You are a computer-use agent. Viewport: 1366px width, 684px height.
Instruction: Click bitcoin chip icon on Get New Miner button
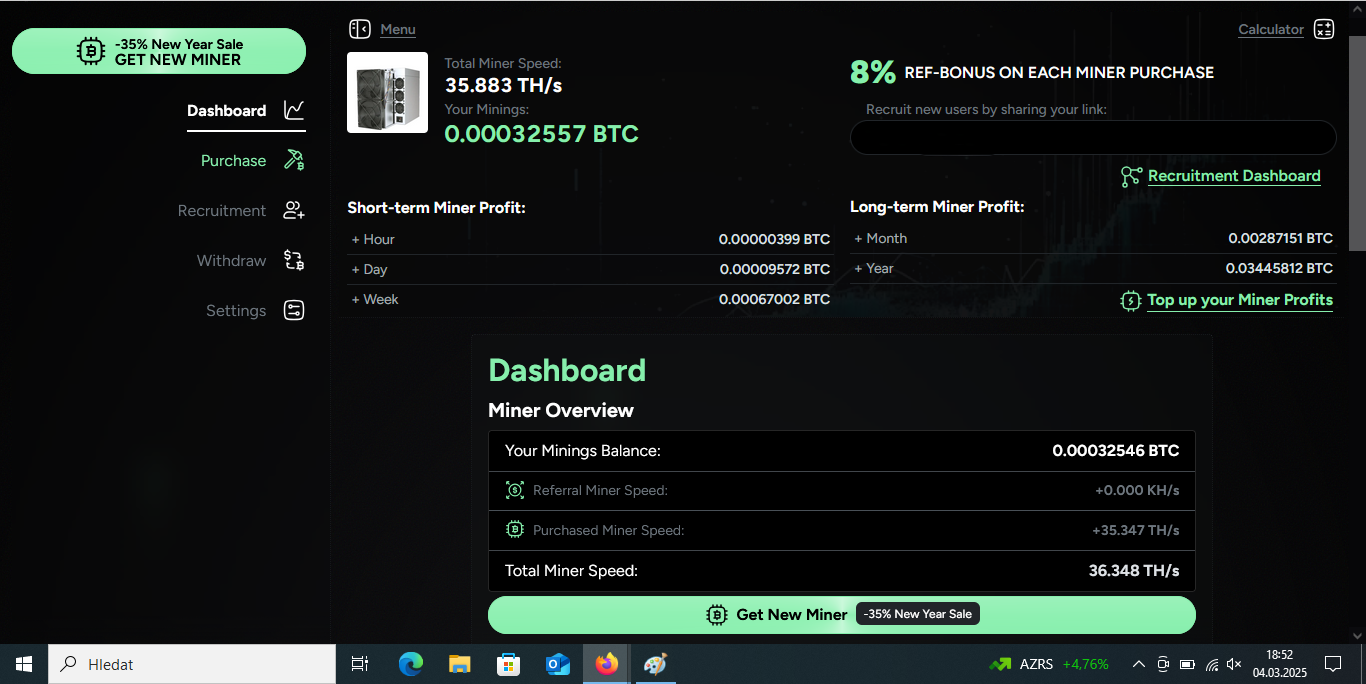(717, 615)
